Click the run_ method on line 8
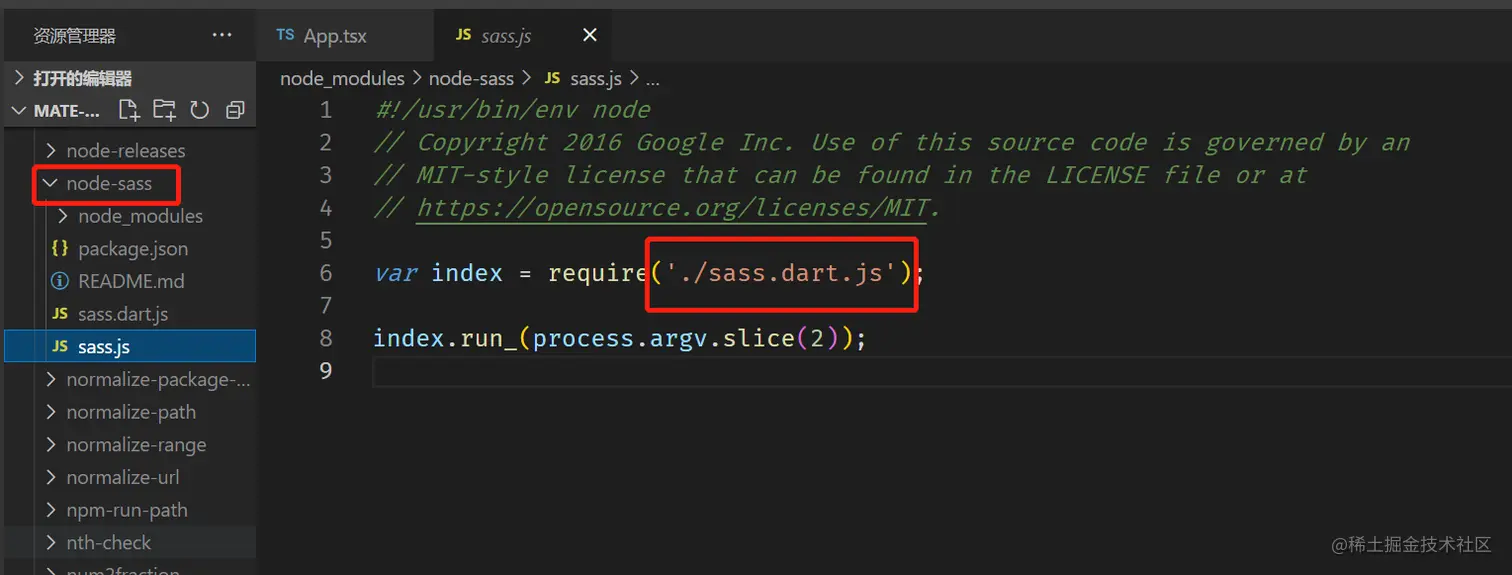Screen dimensions: 1512x575 pos(488,339)
